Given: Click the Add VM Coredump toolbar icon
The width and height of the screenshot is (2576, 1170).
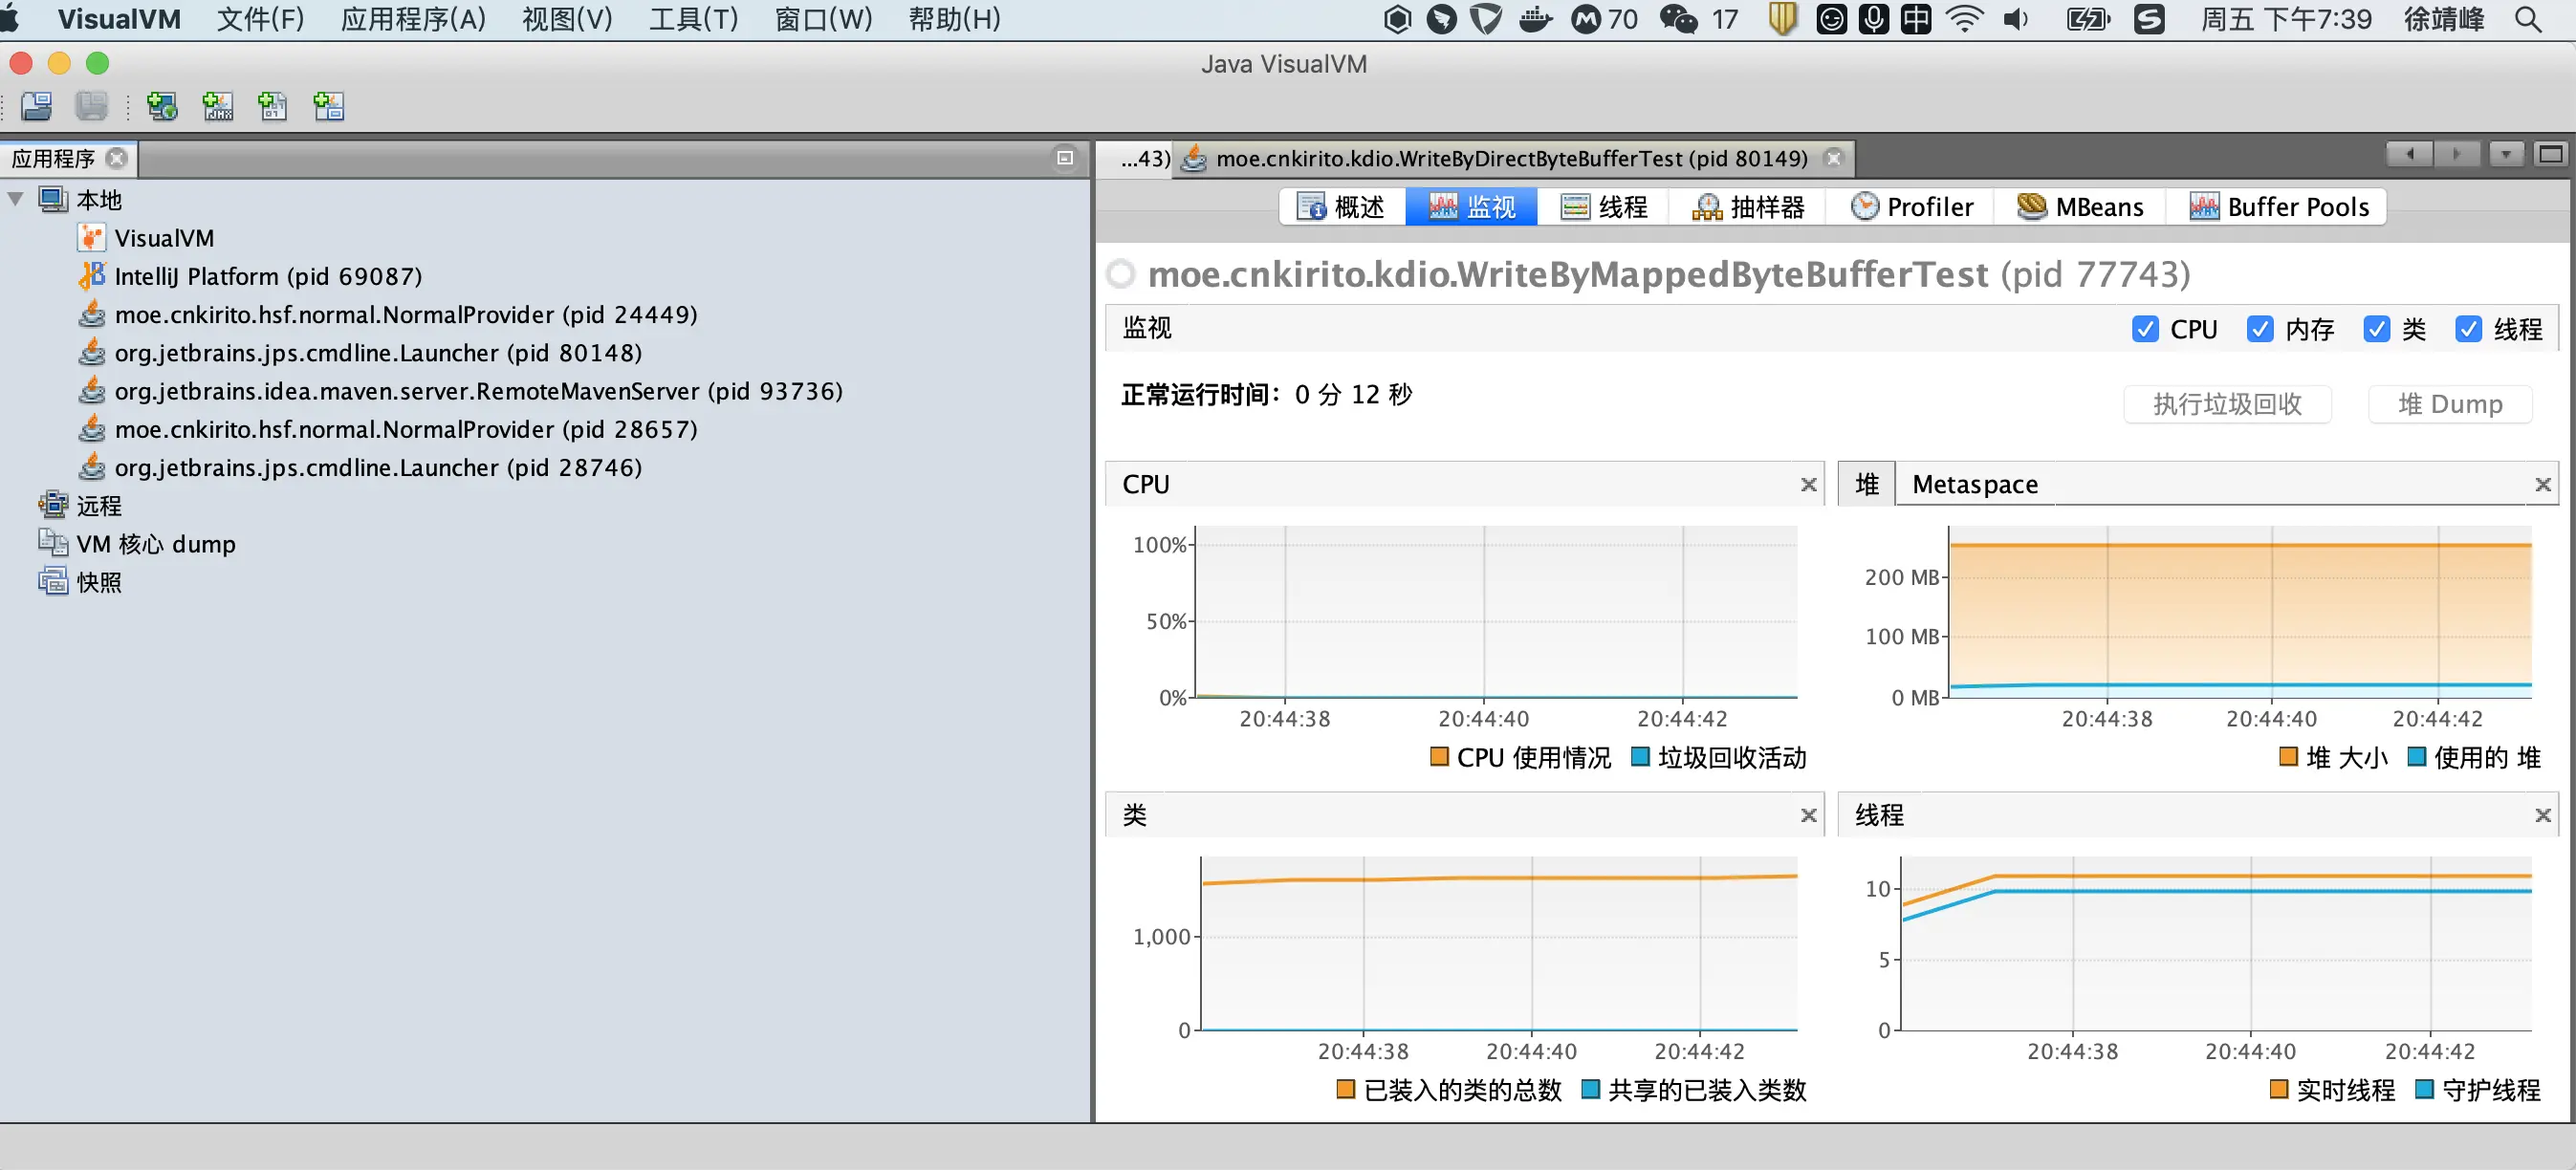Looking at the screenshot, I should pyautogui.click(x=272, y=106).
